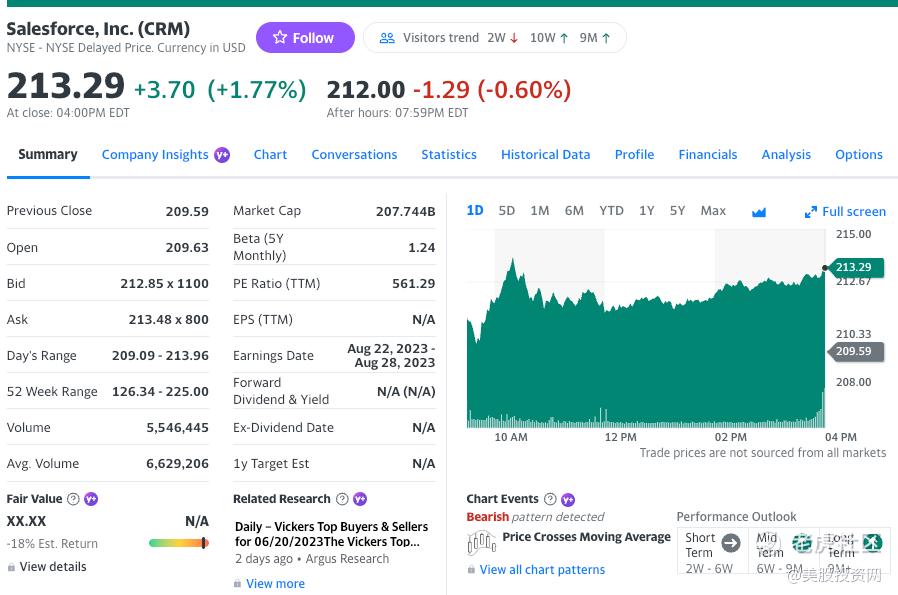This screenshot has width=898, height=595.
Task: Select the 5D chart range
Action: click(507, 211)
